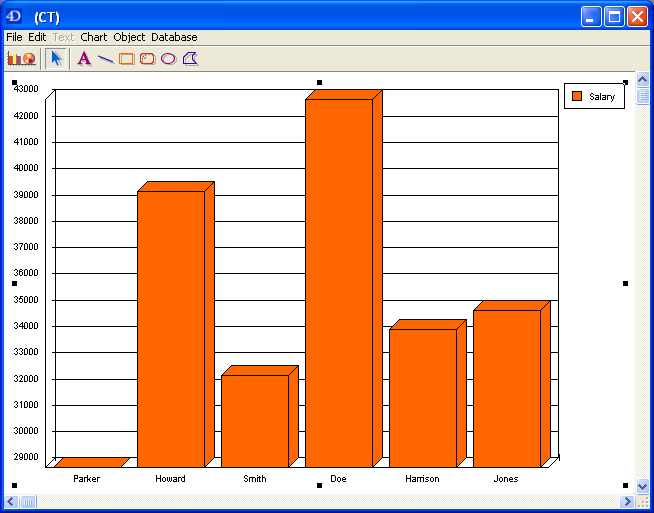
Task: Choose the oval drawing tool
Action: point(168,59)
